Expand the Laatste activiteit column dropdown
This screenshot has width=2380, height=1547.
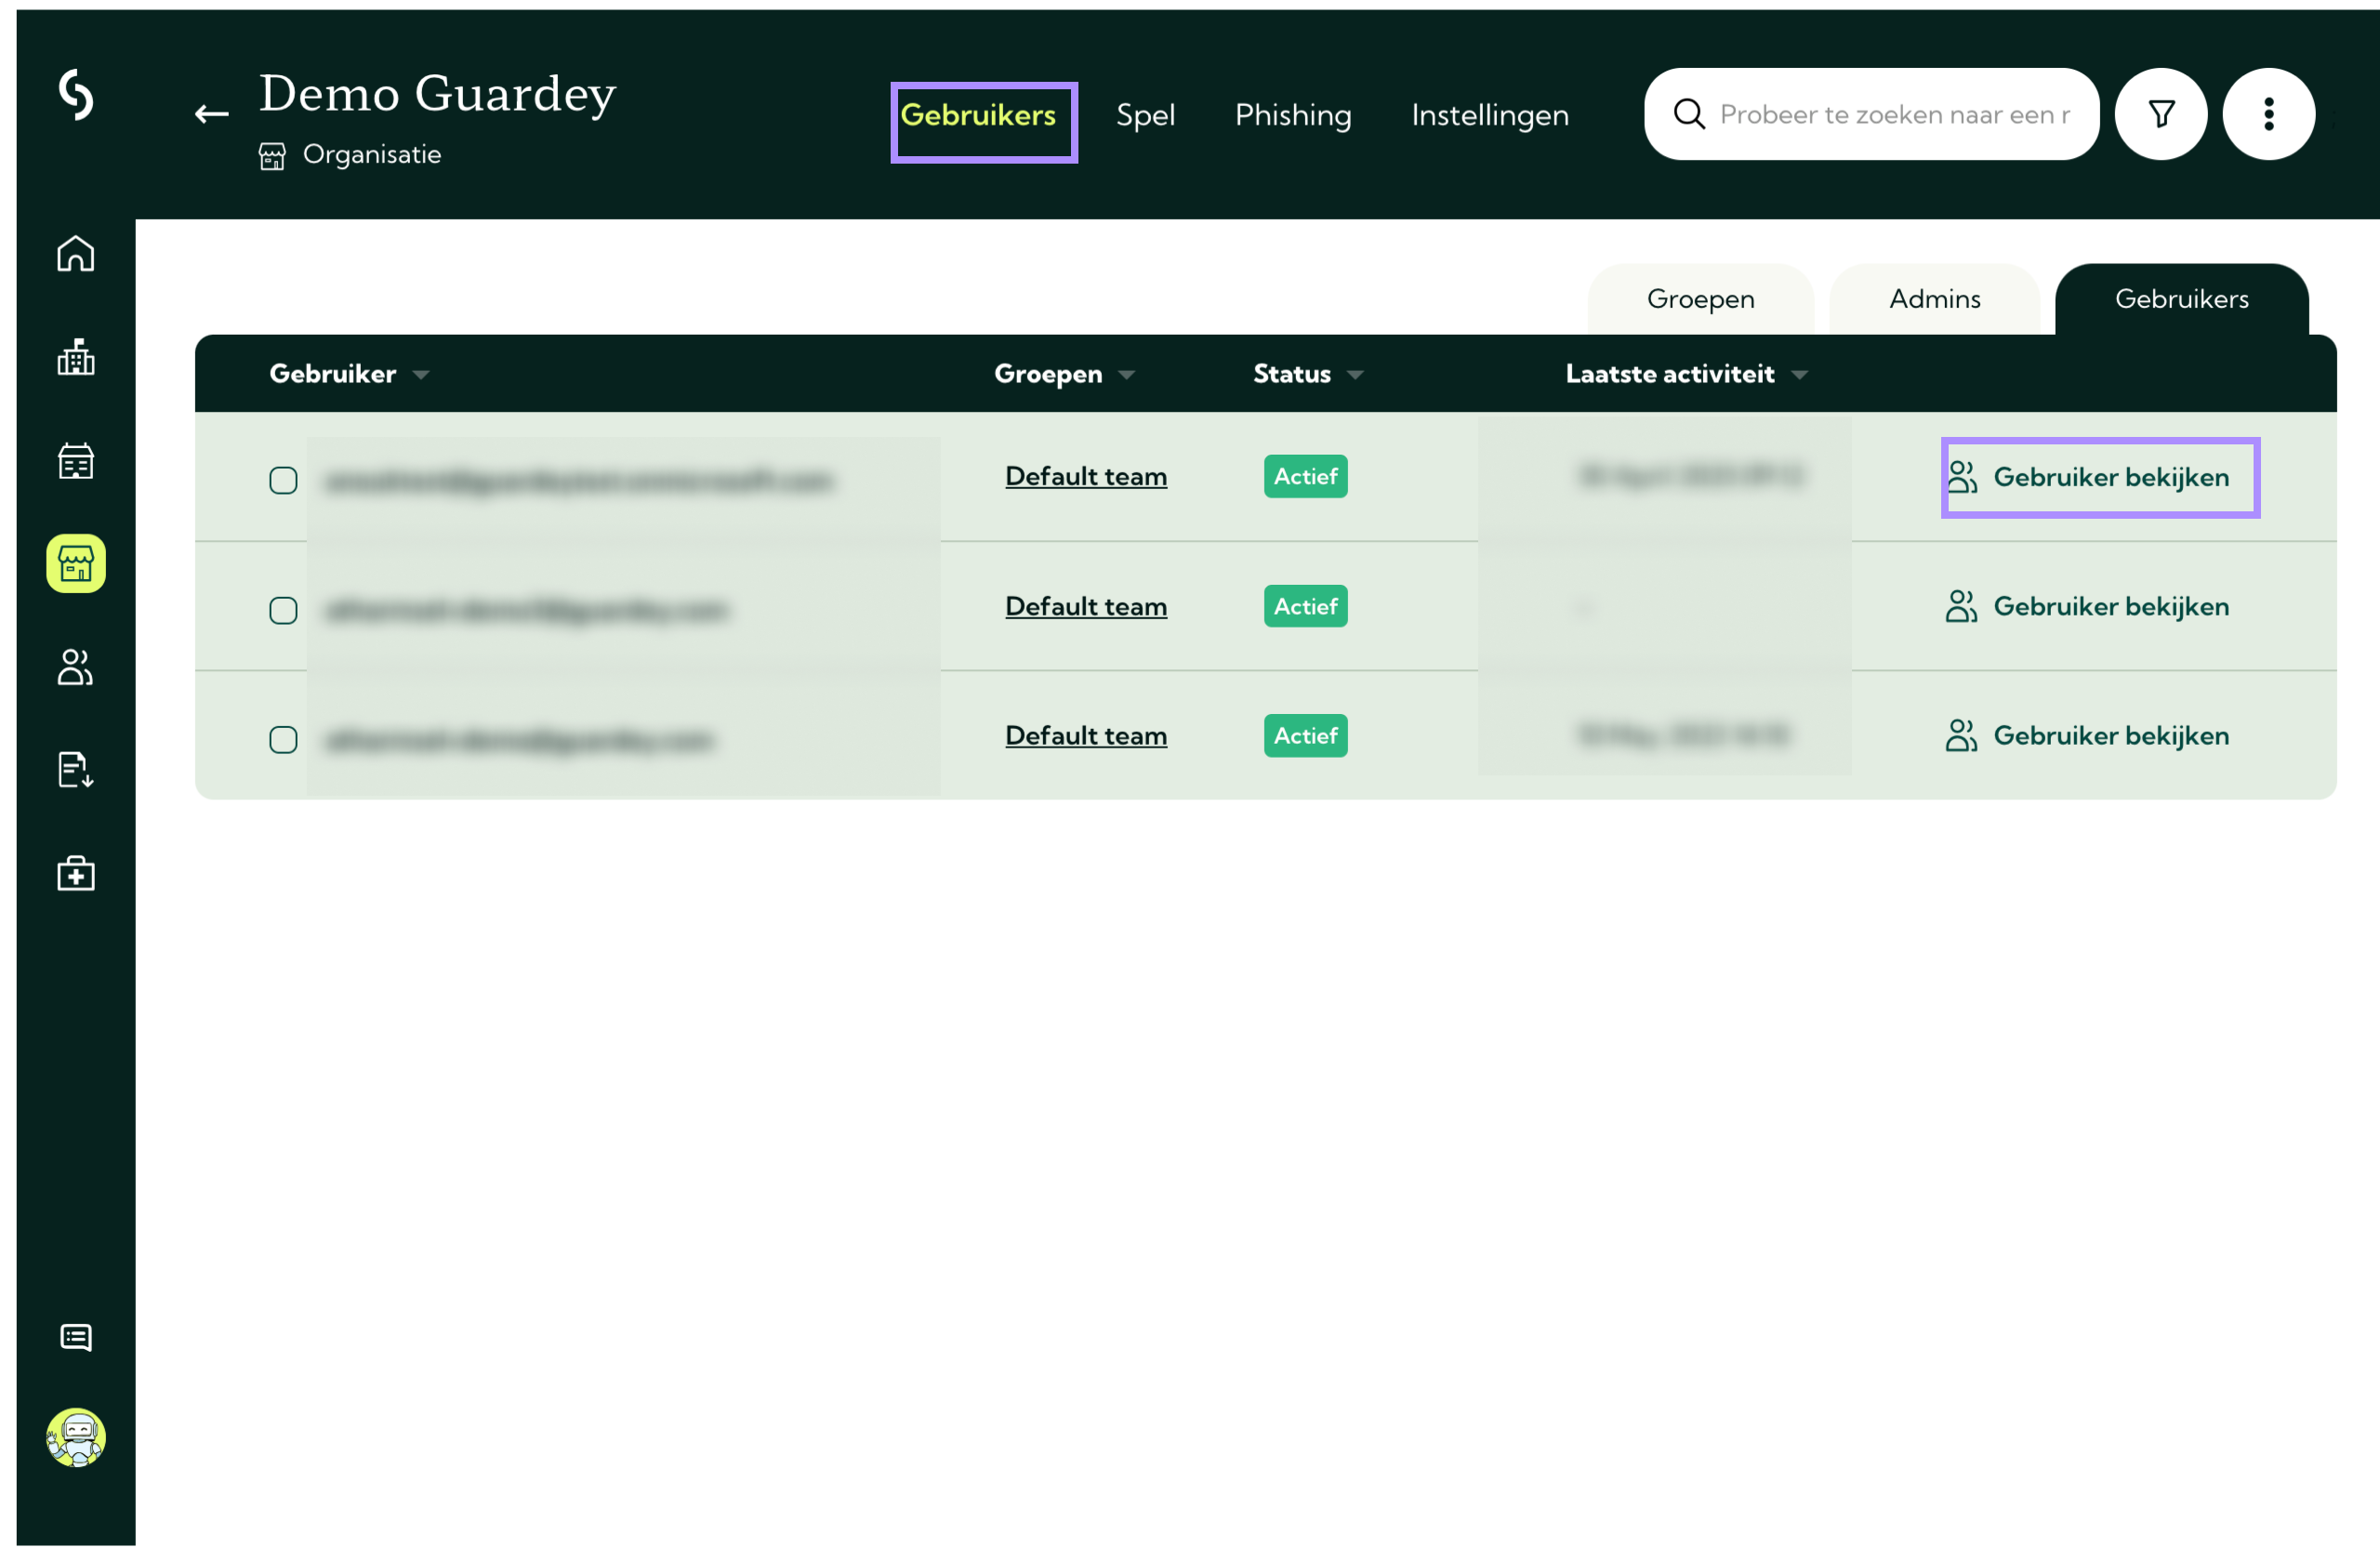coord(1799,375)
